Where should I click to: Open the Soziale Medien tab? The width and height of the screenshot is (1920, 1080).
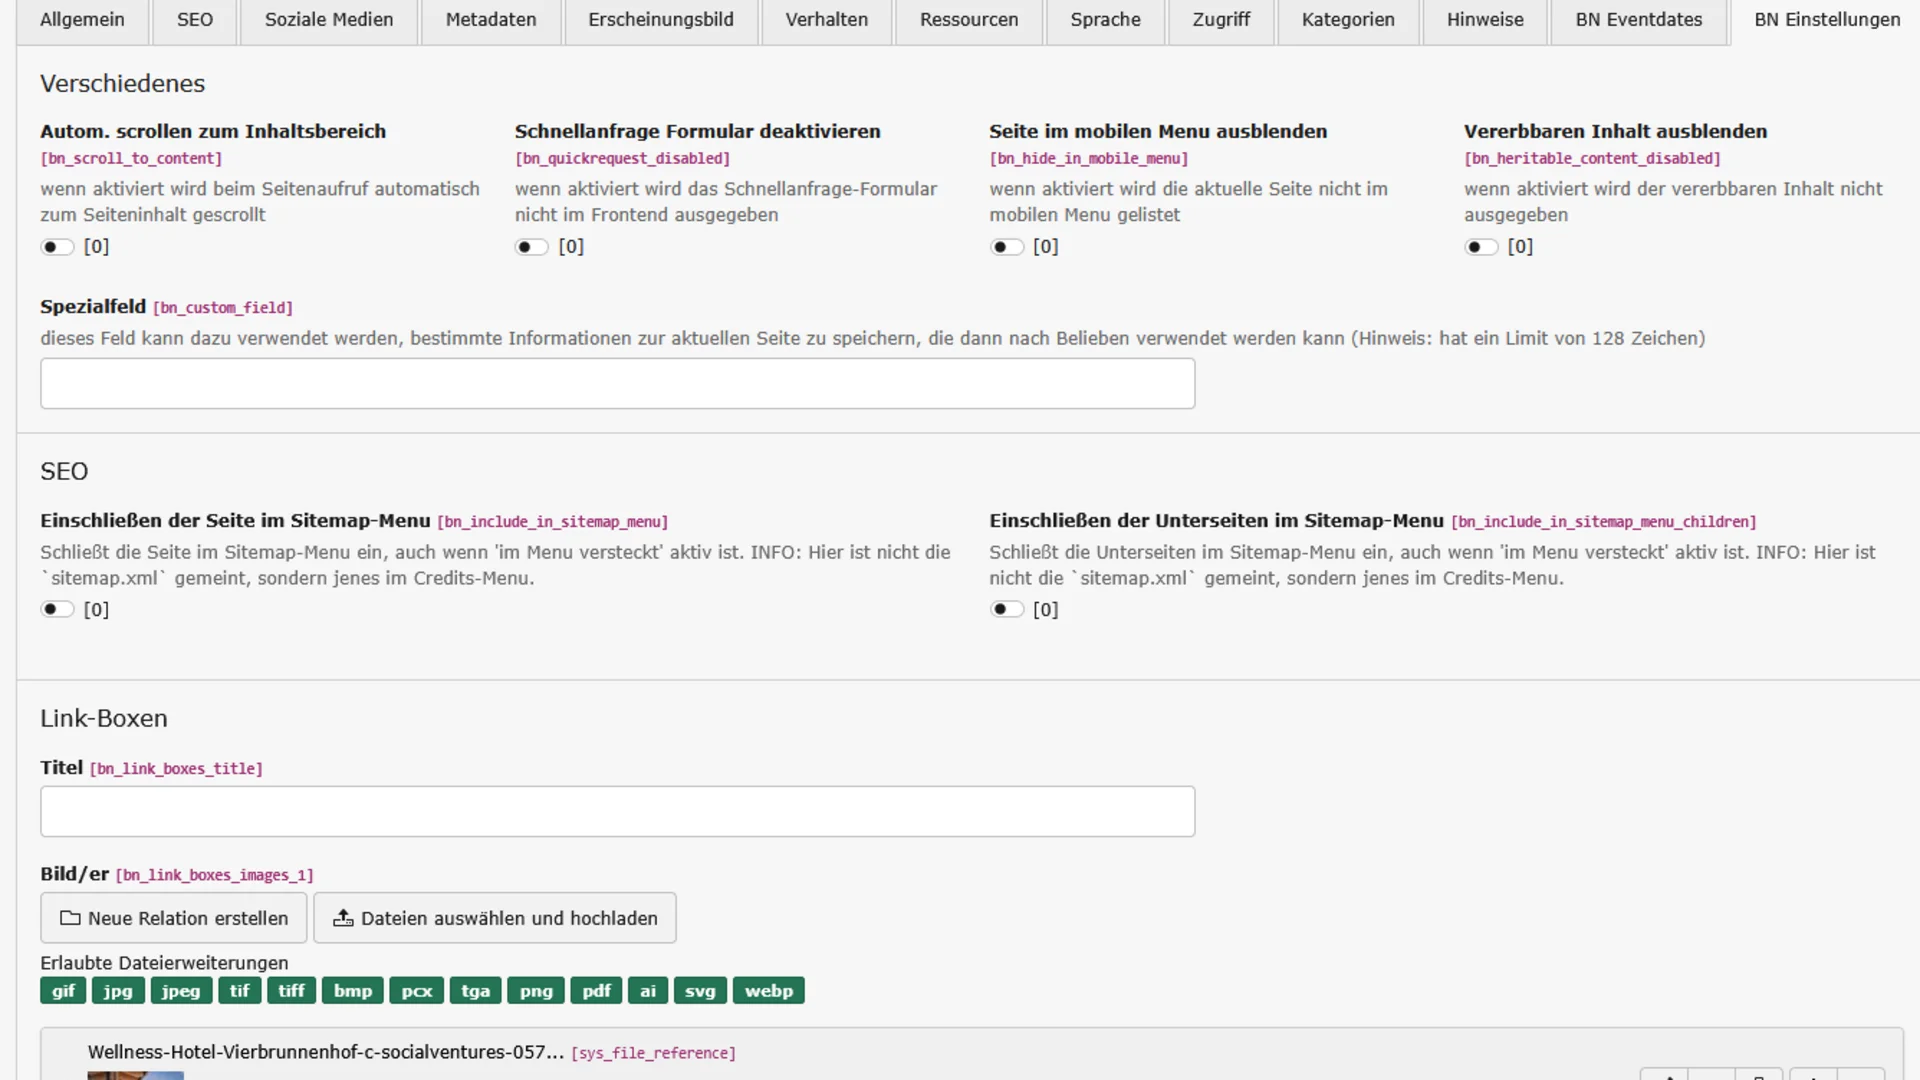point(329,20)
